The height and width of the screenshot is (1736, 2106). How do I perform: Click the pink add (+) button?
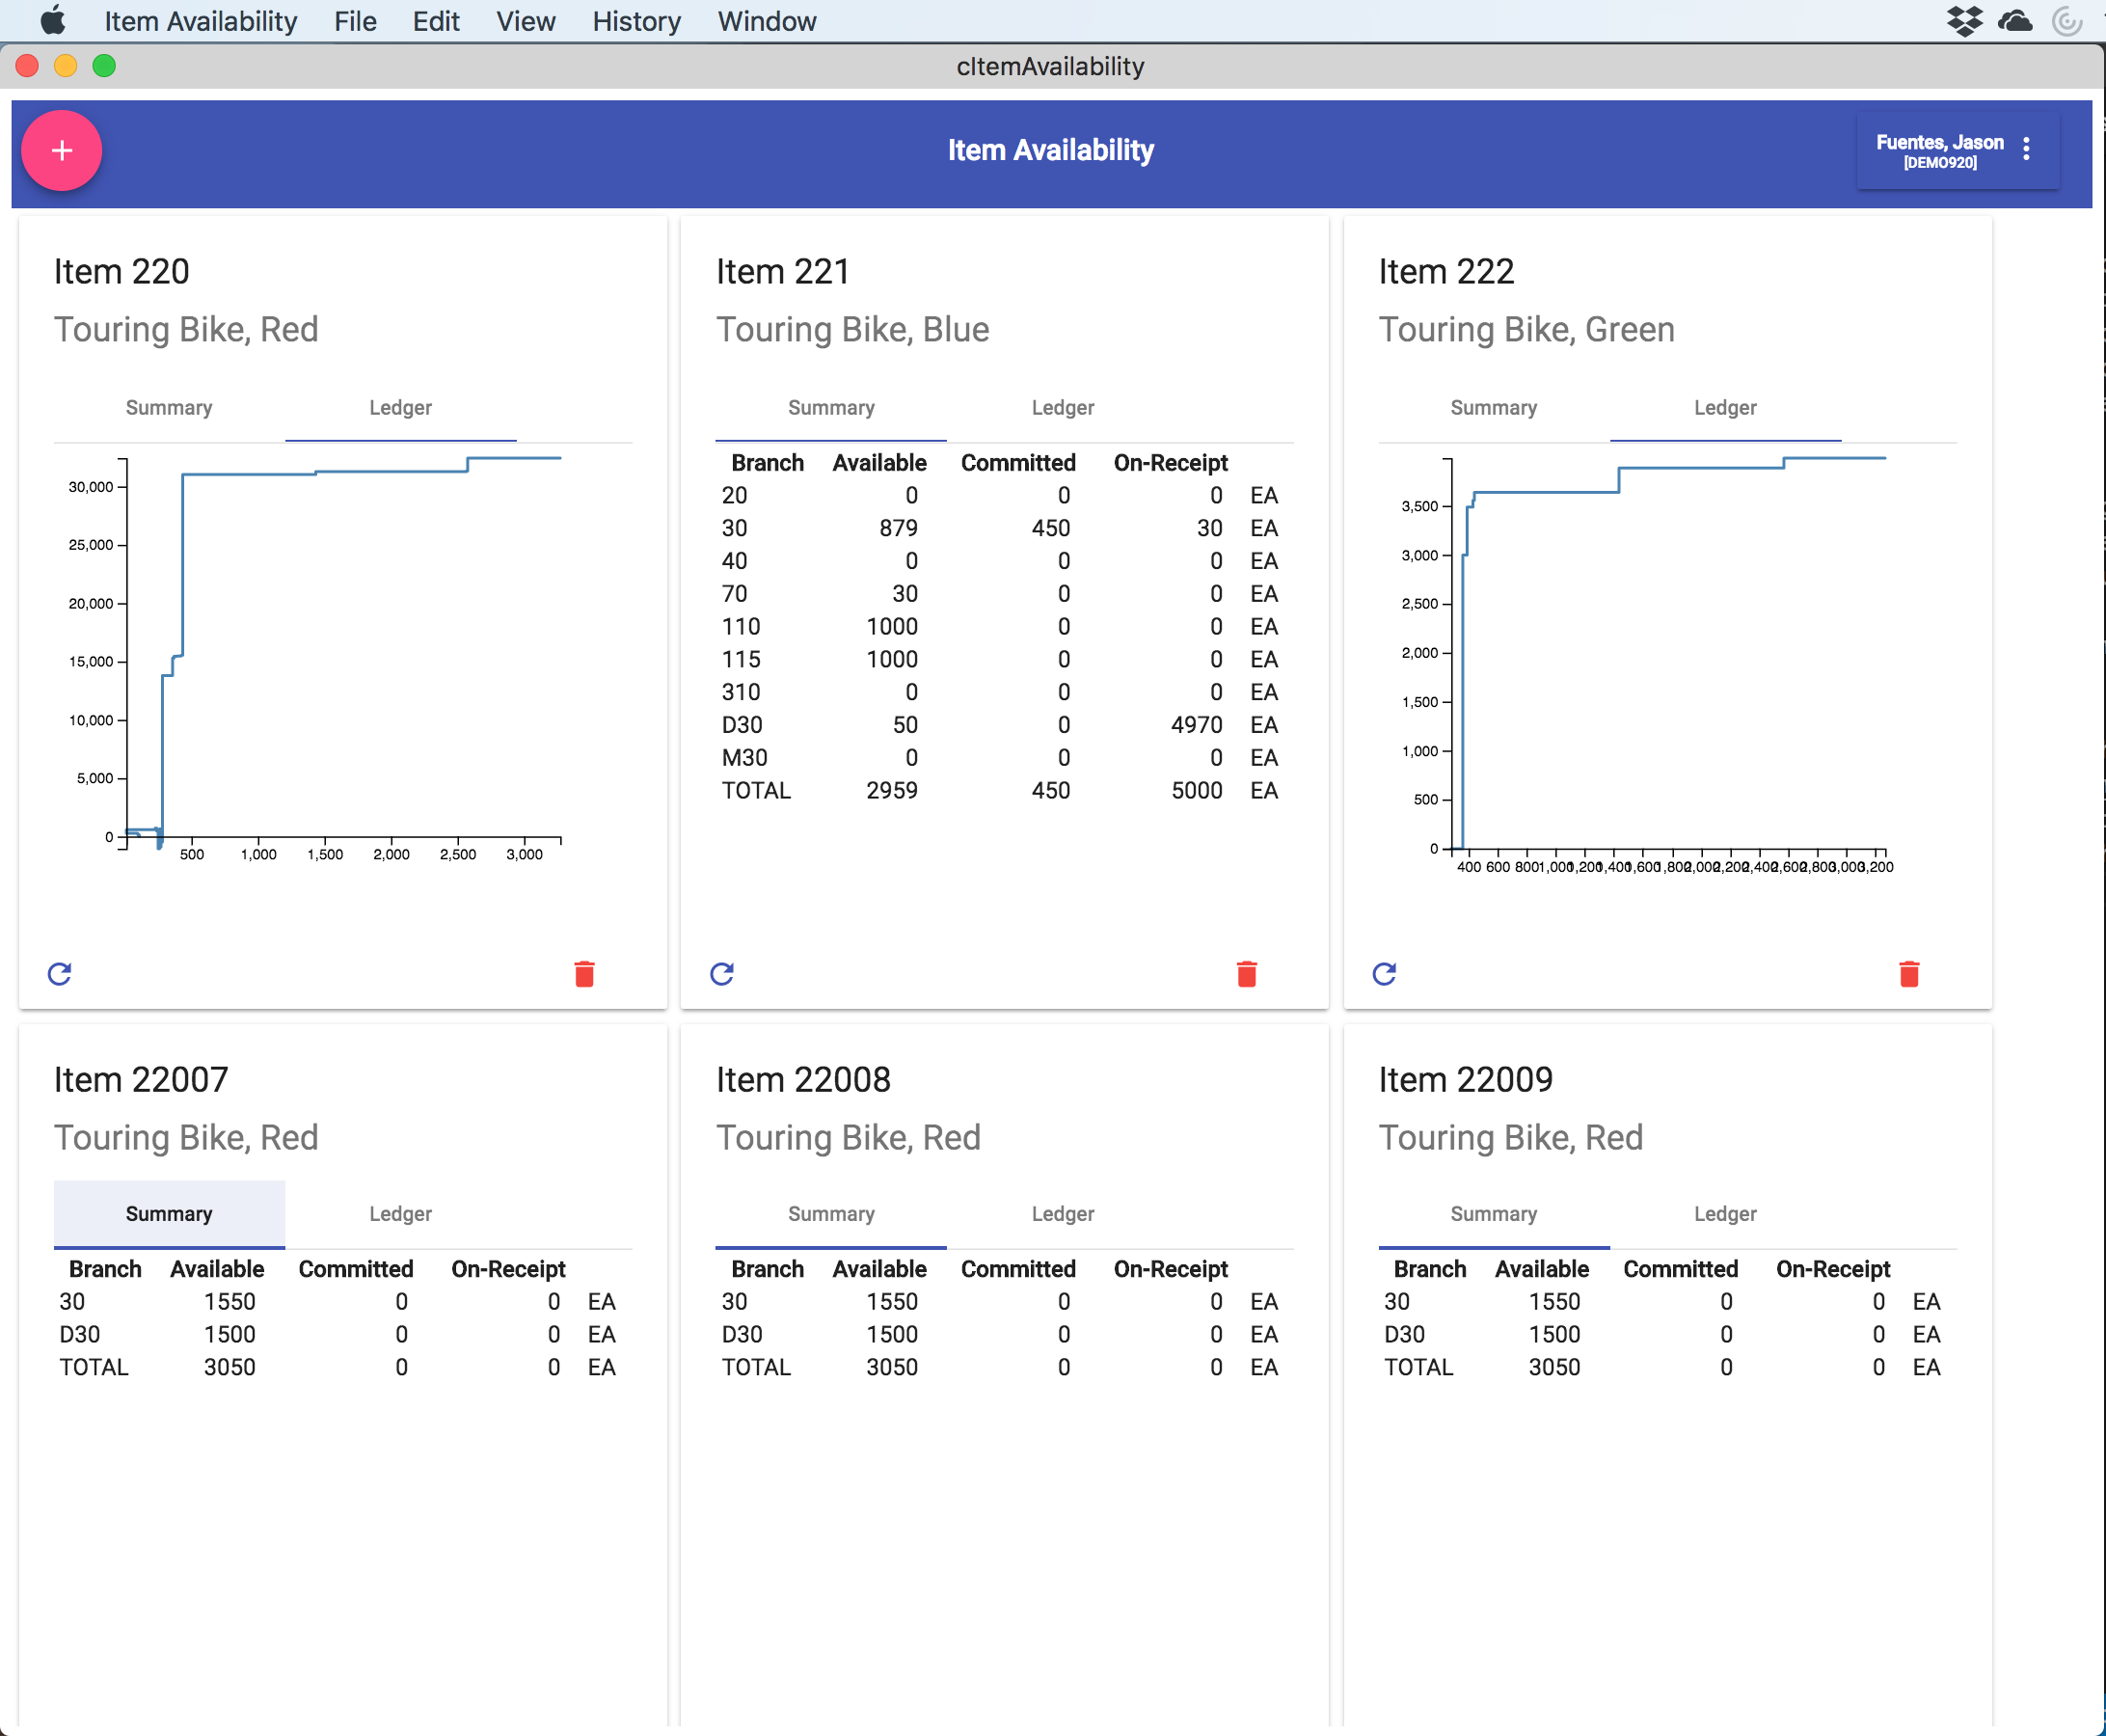[x=60, y=147]
